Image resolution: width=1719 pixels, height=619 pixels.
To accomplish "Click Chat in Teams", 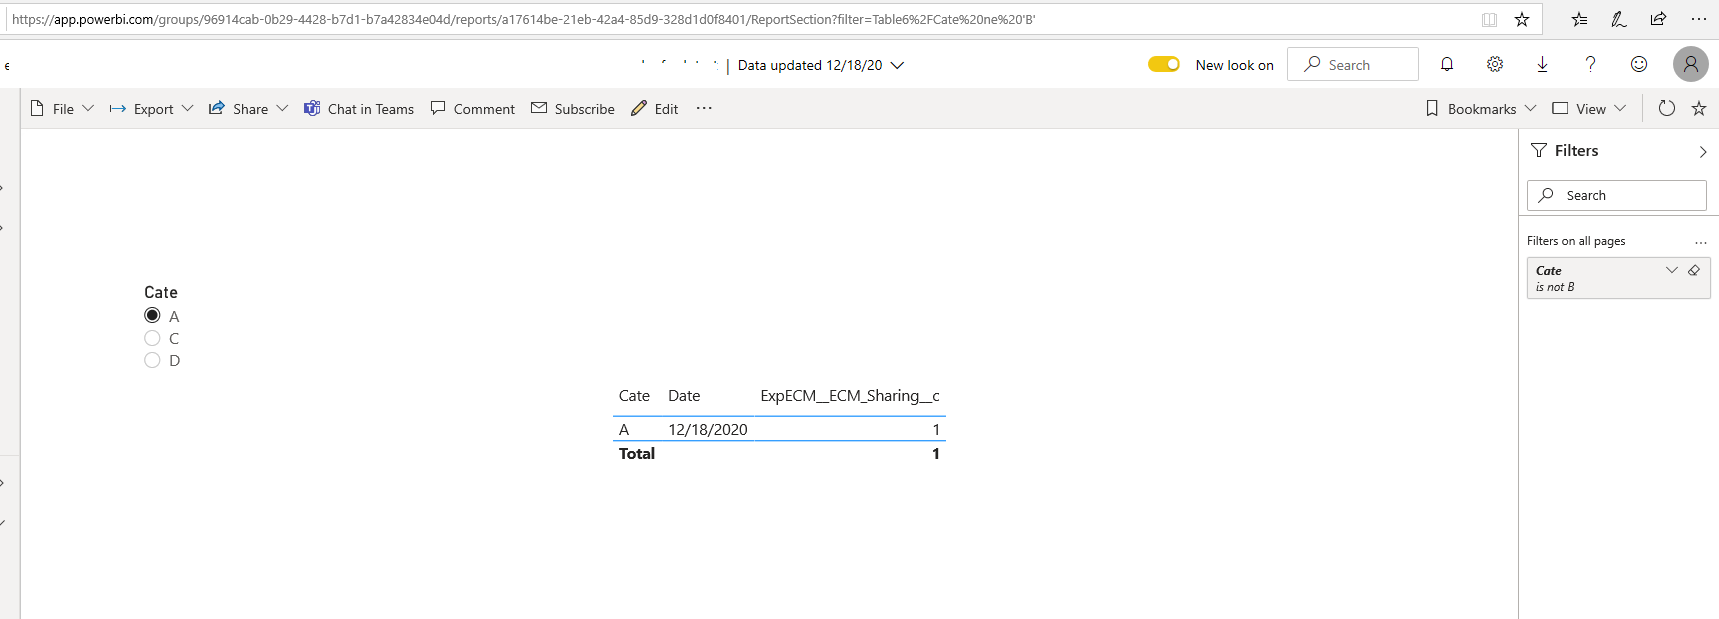I will [x=359, y=108].
